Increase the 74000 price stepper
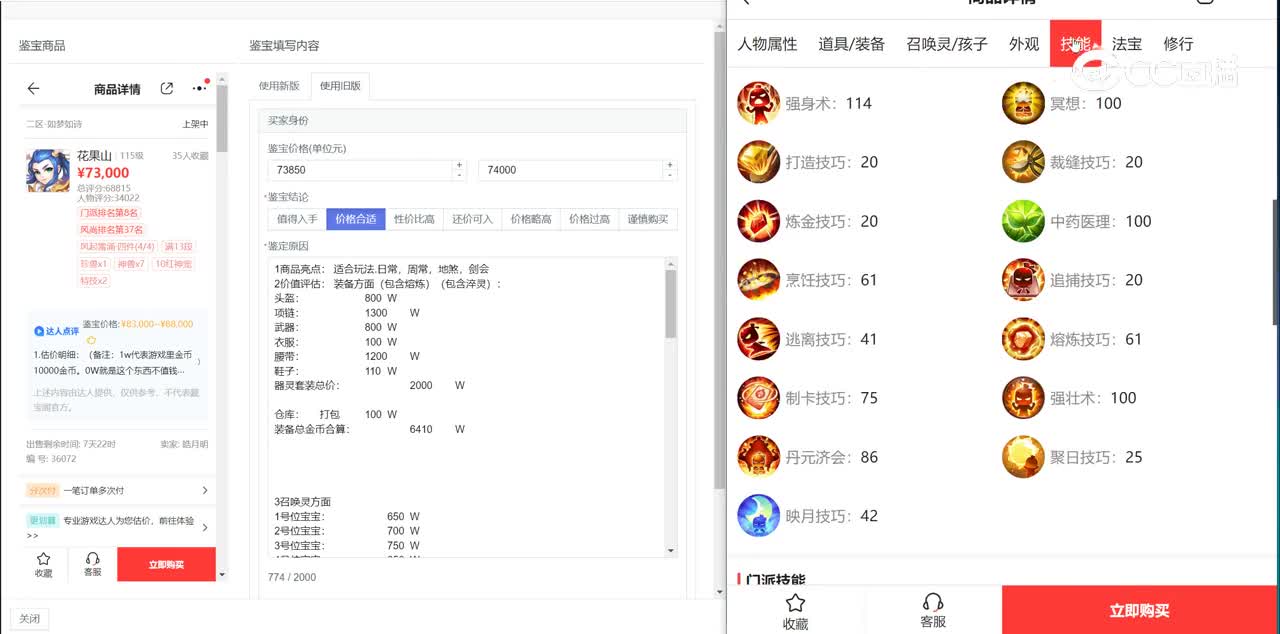The width and height of the screenshot is (1280, 634). tap(671, 165)
